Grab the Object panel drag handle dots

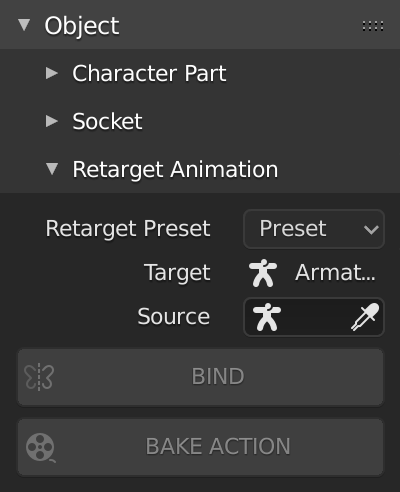coord(373,26)
